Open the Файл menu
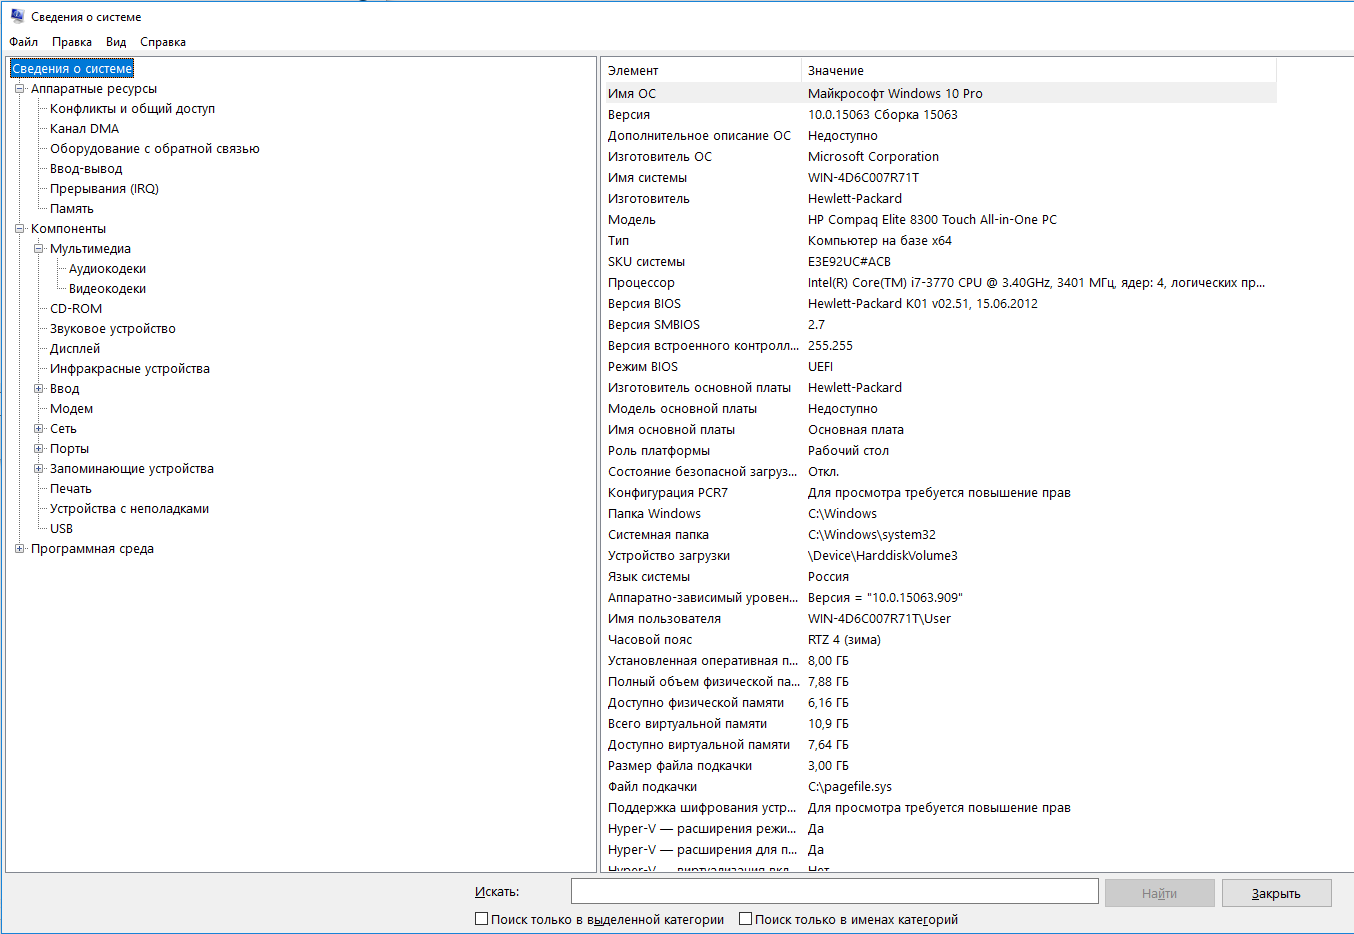This screenshot has width=1354, height=934. pyautogui.click(x=23, y=42)
